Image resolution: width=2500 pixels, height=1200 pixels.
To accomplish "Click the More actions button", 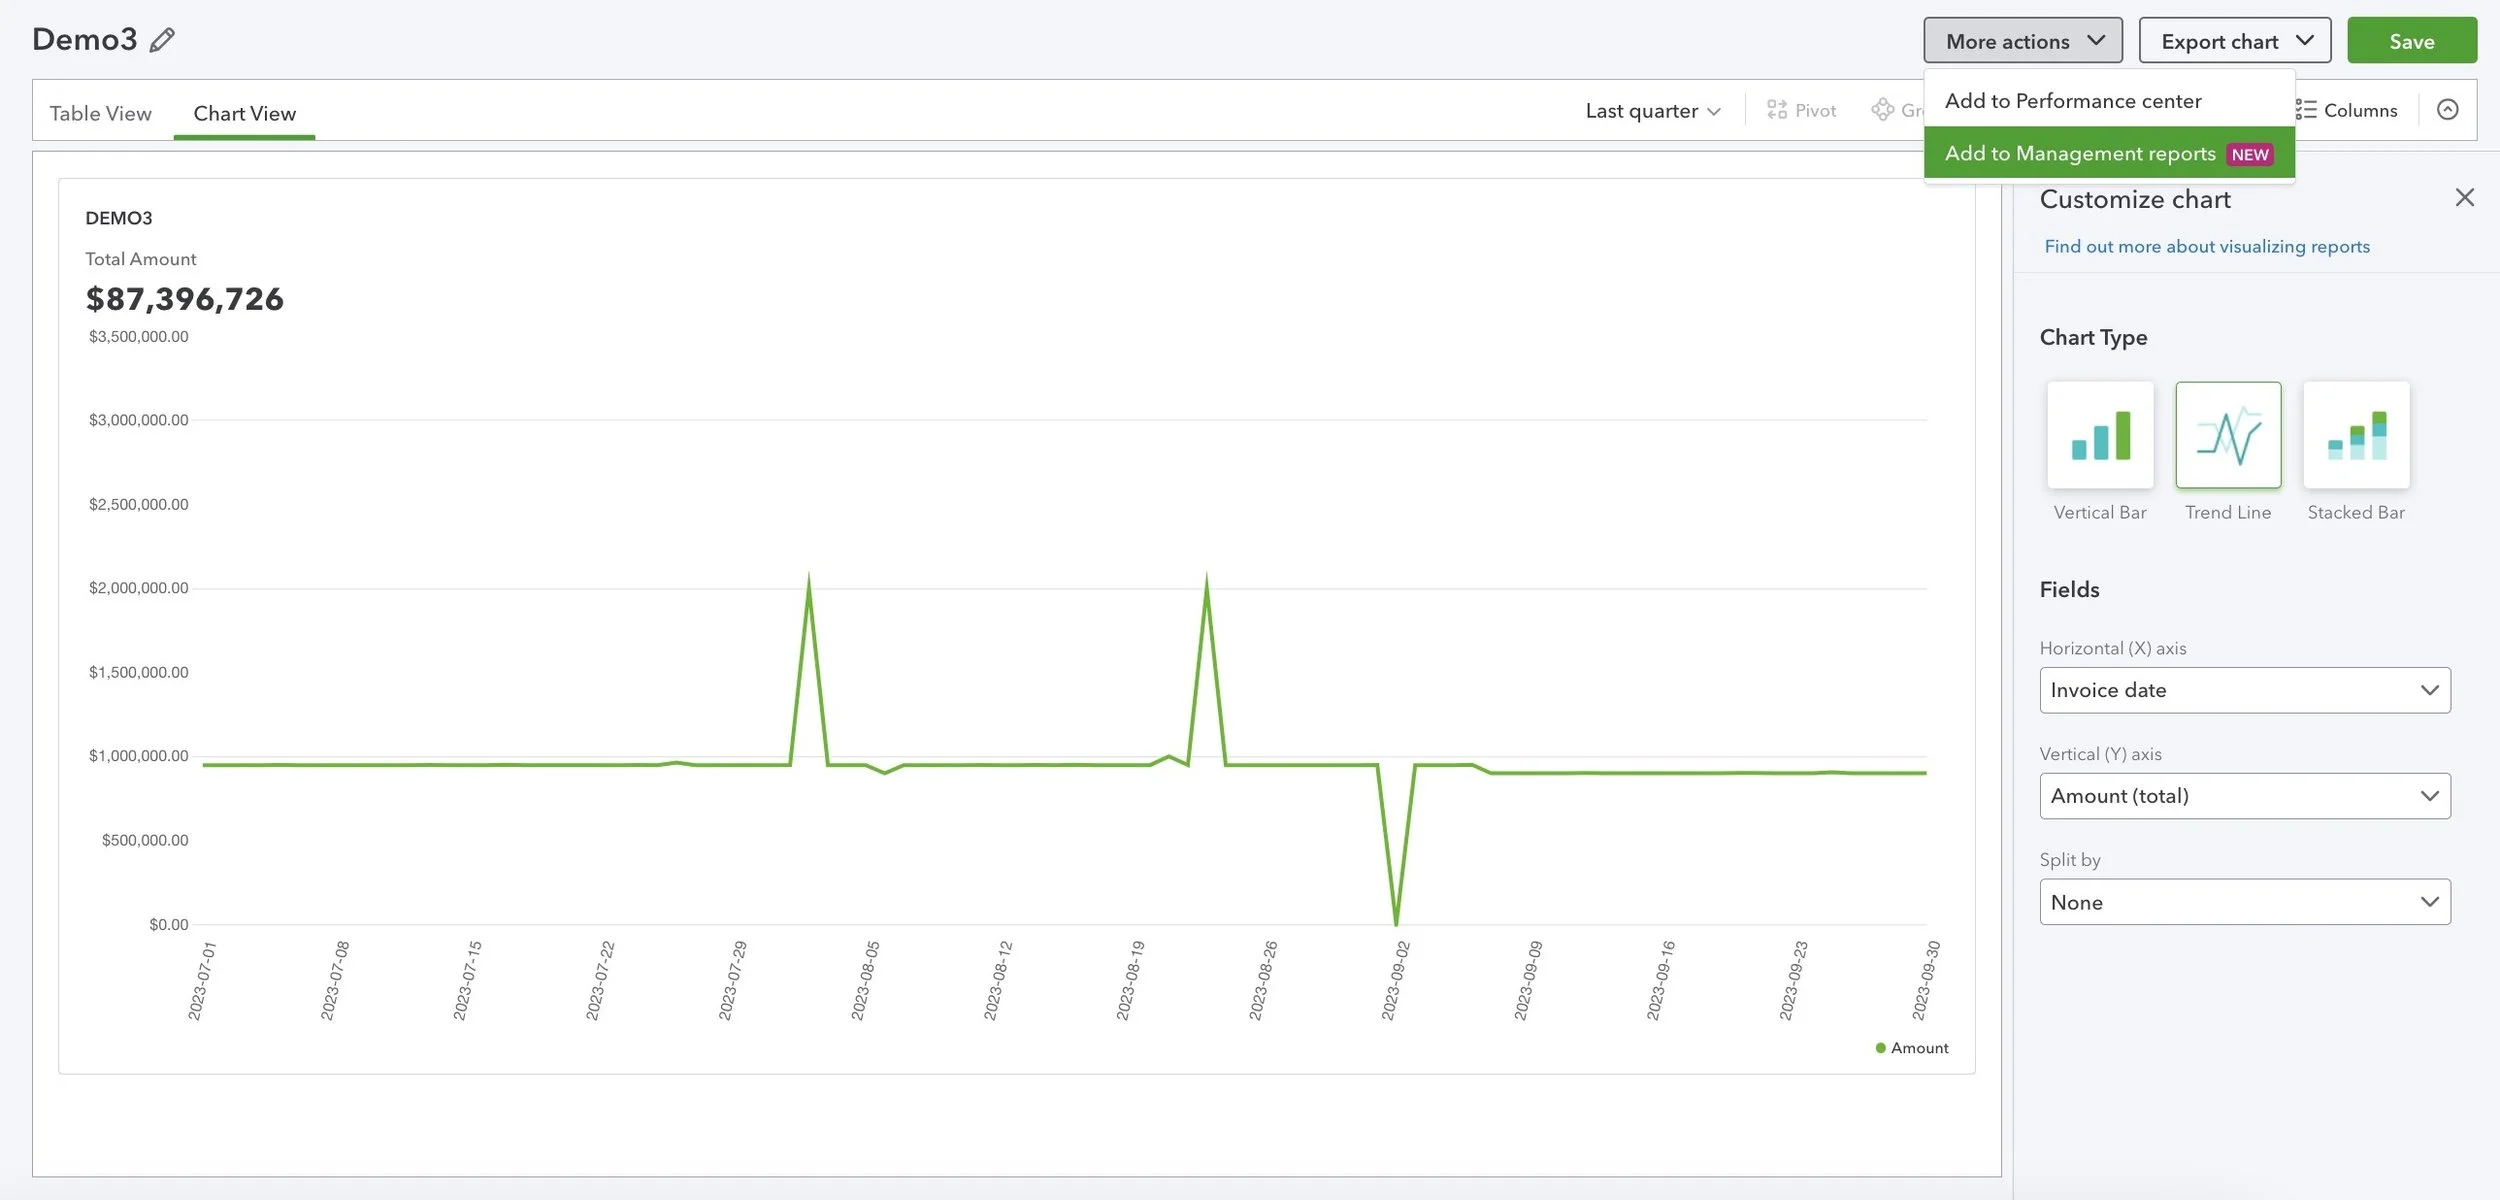I will (x=2023, y=41).
